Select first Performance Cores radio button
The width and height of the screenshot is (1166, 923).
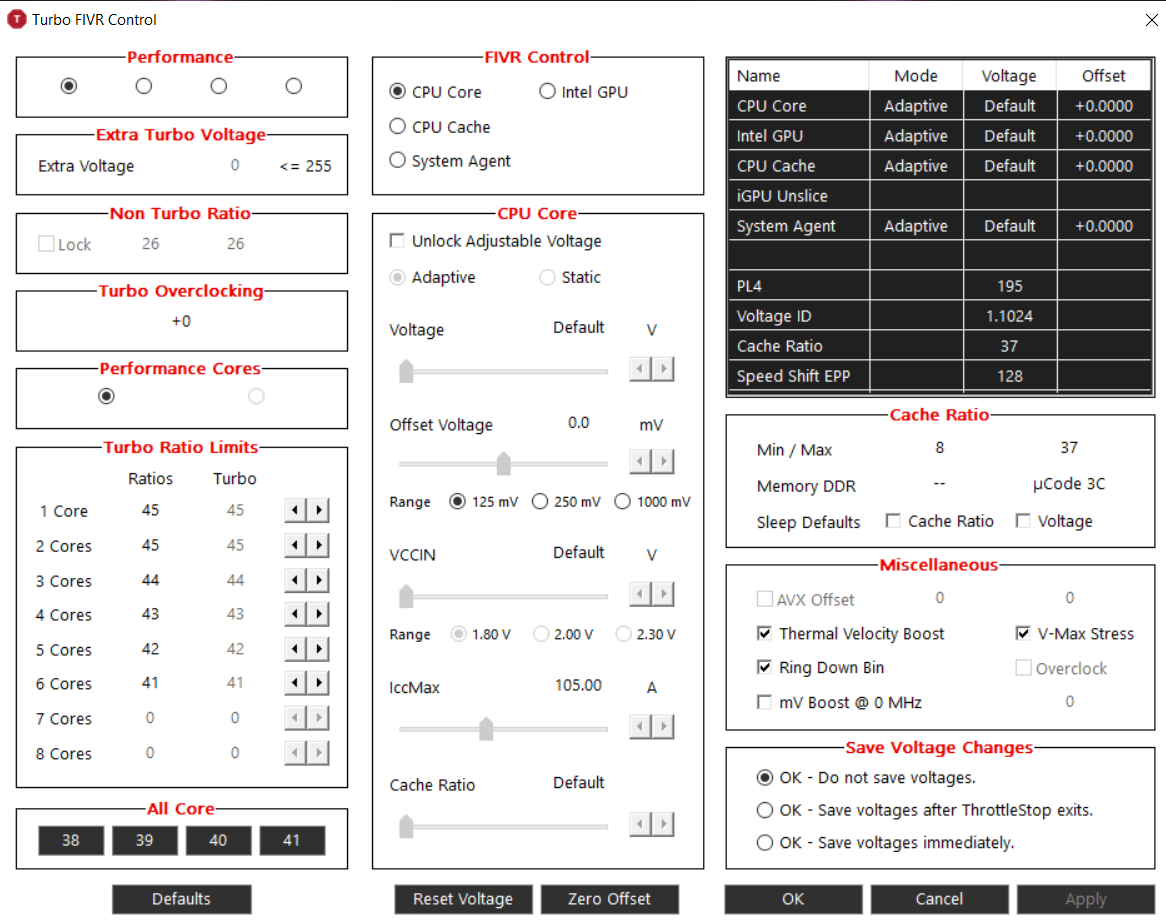(106, 396)
